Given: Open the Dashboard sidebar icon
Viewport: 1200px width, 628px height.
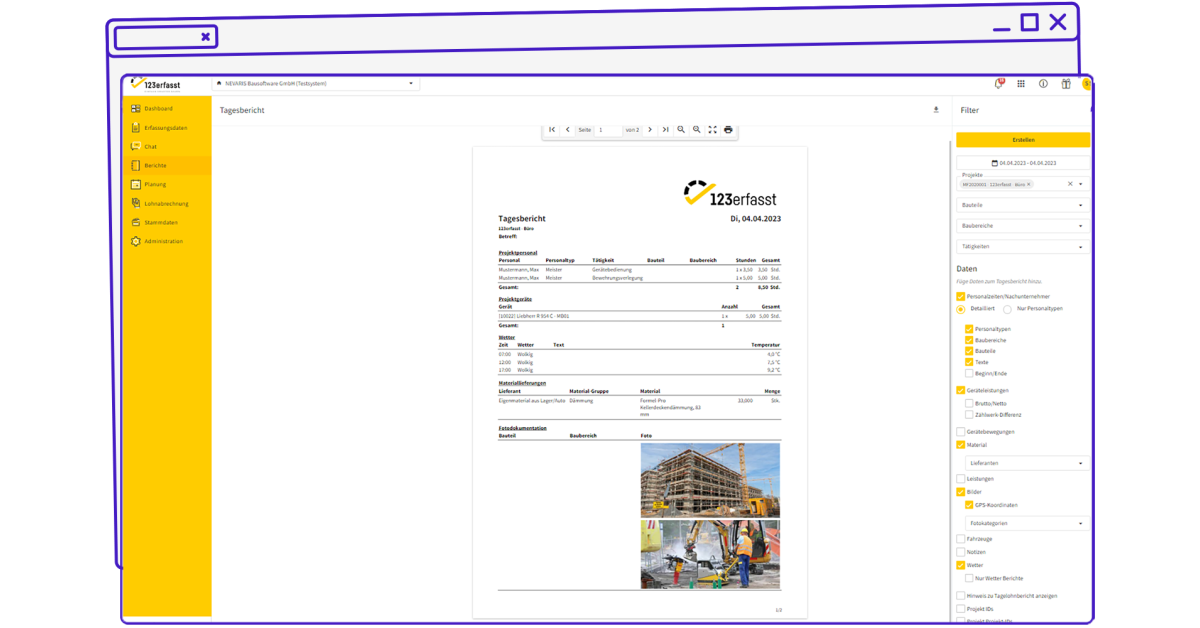Looking at the screenshot, I should point(136,108).
